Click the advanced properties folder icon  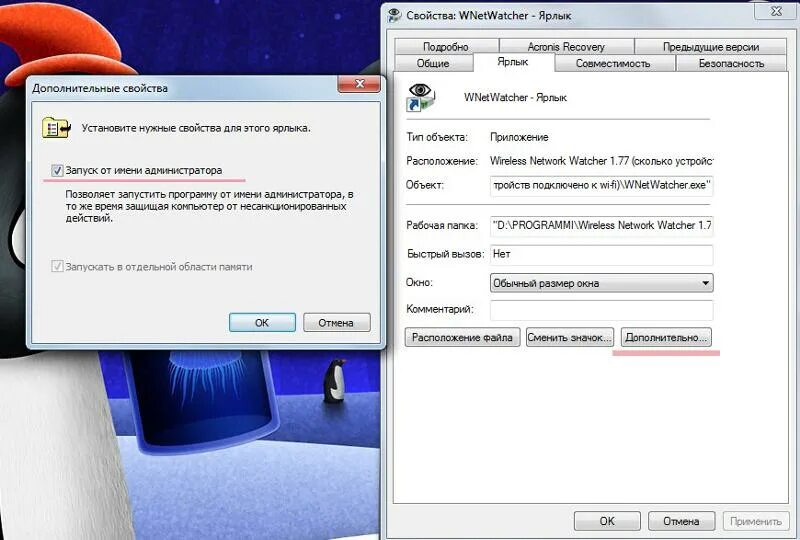click(56, 128)
